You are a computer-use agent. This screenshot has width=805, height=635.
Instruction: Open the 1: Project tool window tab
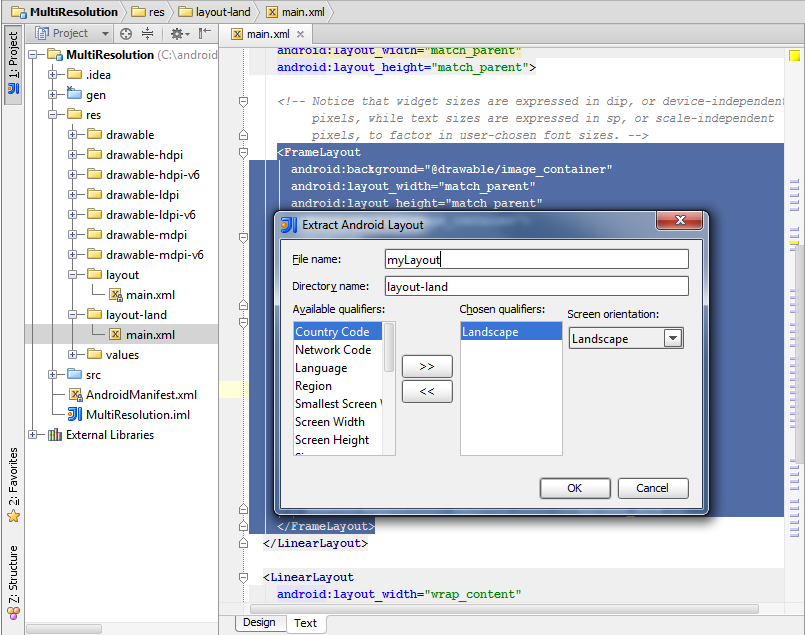tap(13, 64)
